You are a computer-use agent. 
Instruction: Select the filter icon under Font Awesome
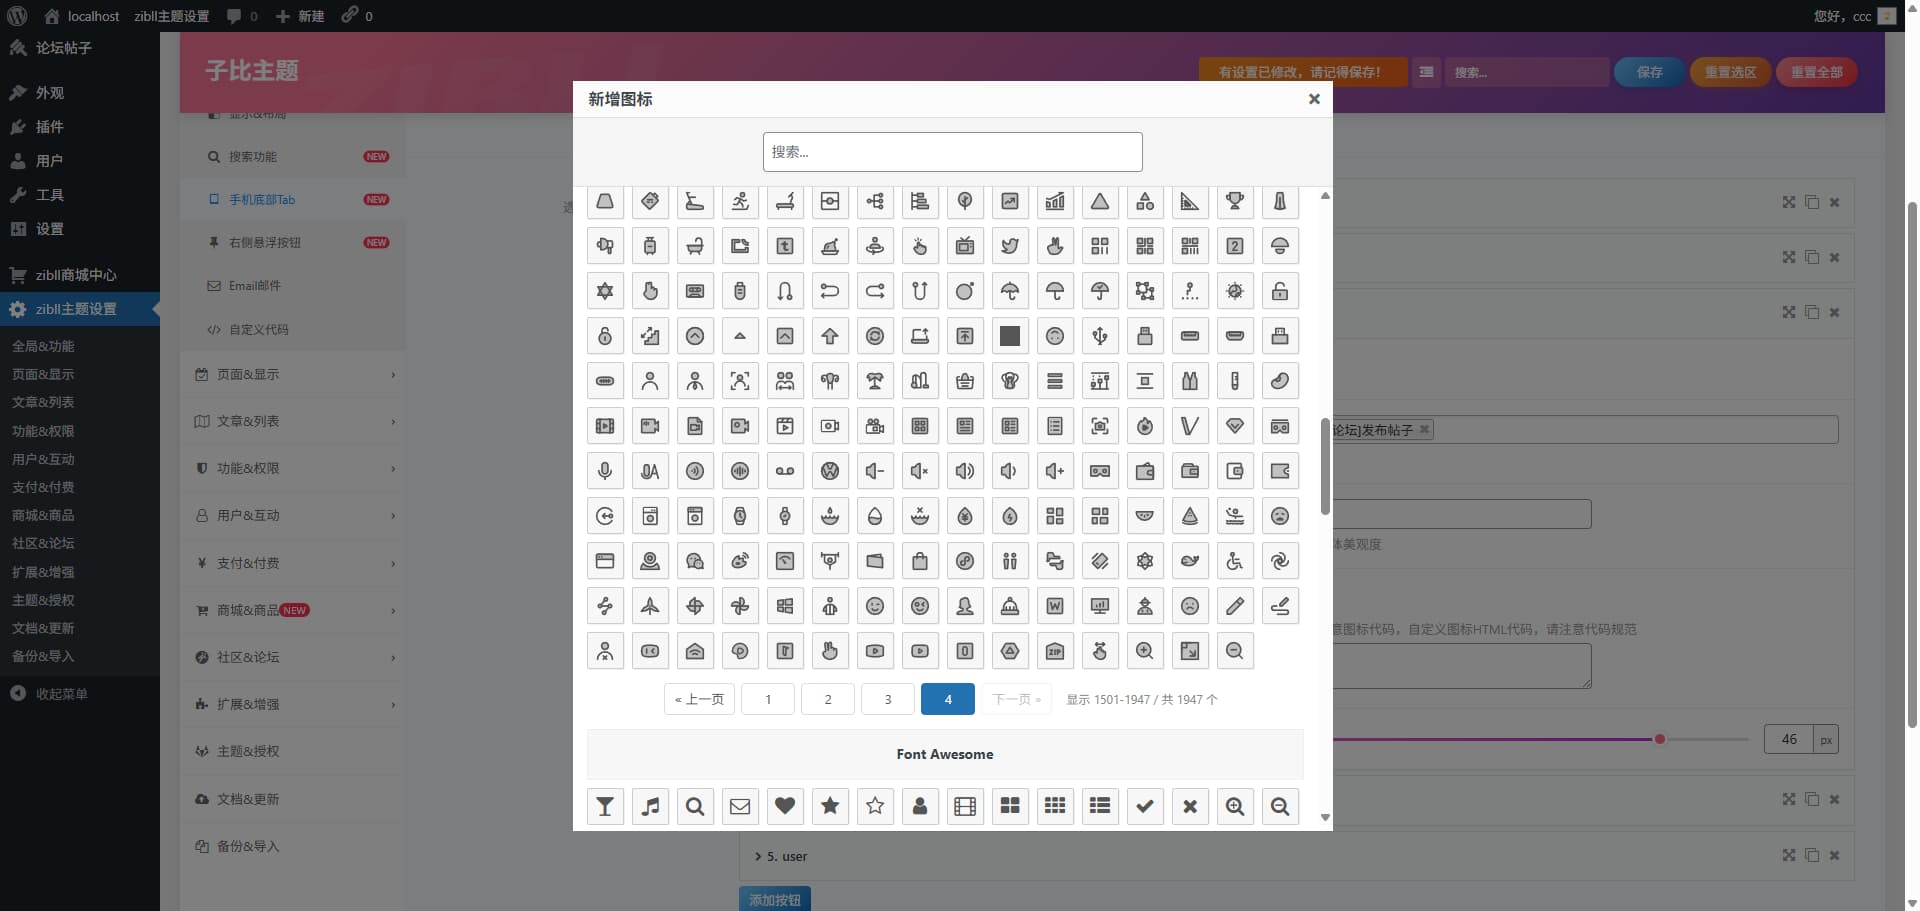coord(604,806)
